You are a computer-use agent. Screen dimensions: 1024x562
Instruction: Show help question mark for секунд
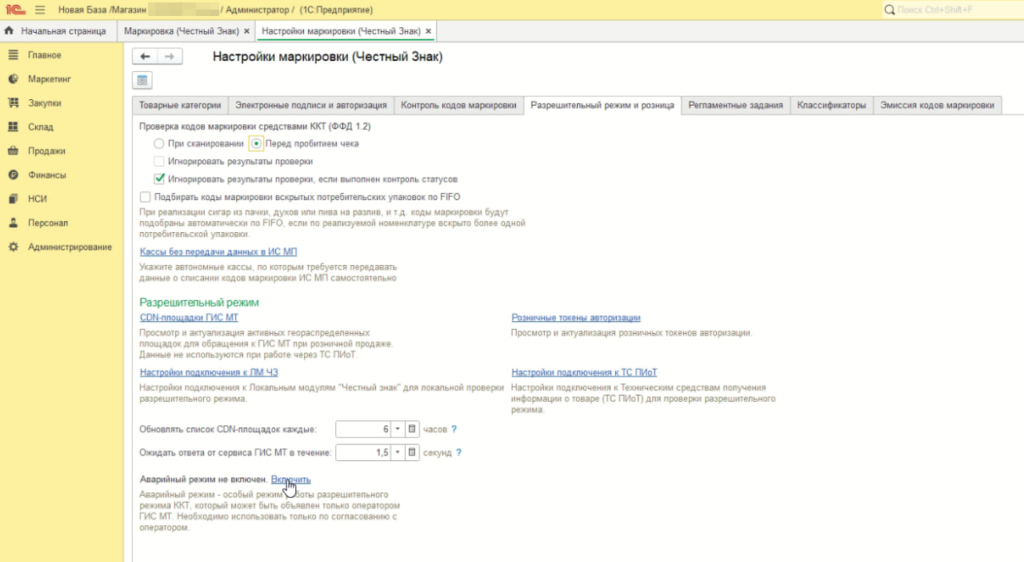(x=458, y=452)
